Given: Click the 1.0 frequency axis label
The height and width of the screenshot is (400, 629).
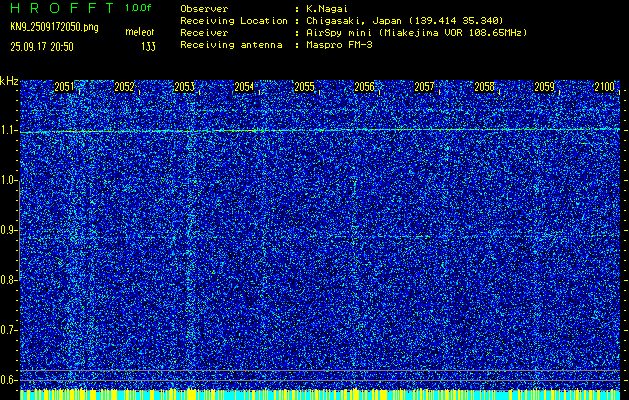Looking at the screenshot, I should [x=8, y=181].
